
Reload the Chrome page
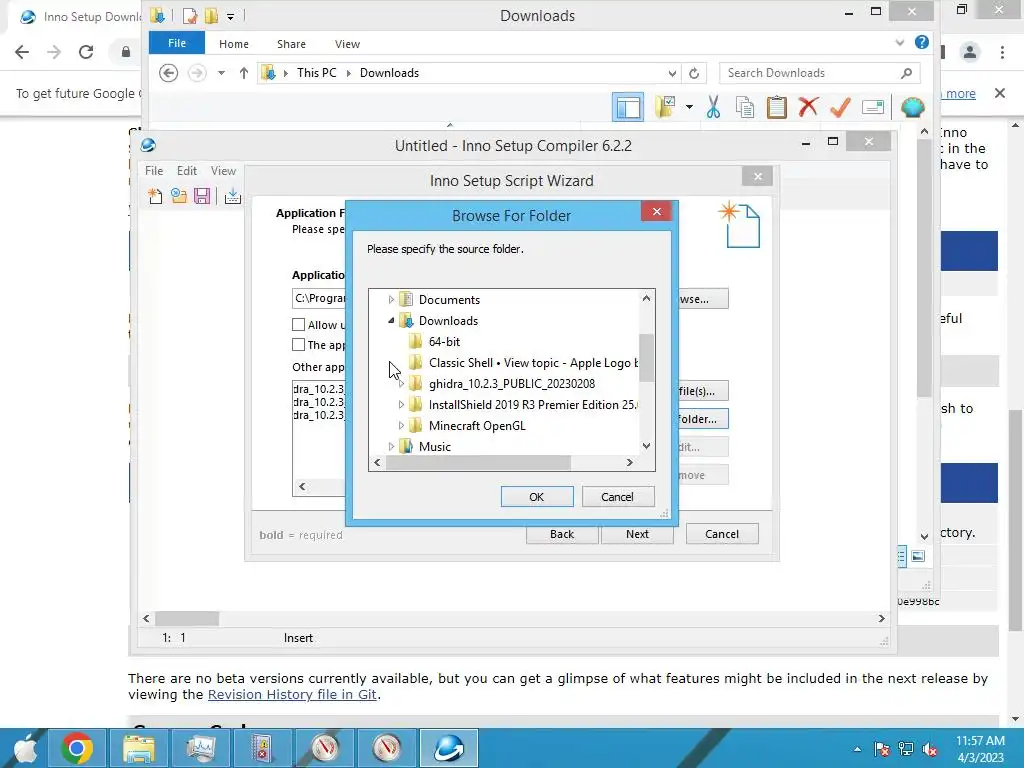[x=86, y=52]
